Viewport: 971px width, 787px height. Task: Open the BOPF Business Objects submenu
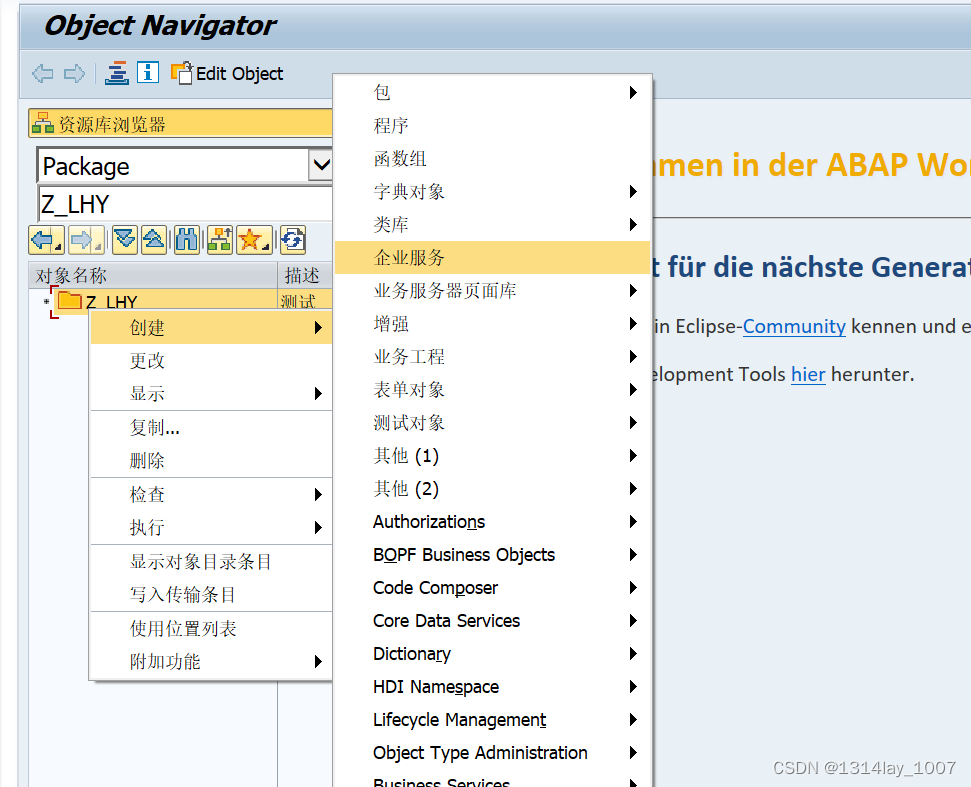click(x=492, y=555)
